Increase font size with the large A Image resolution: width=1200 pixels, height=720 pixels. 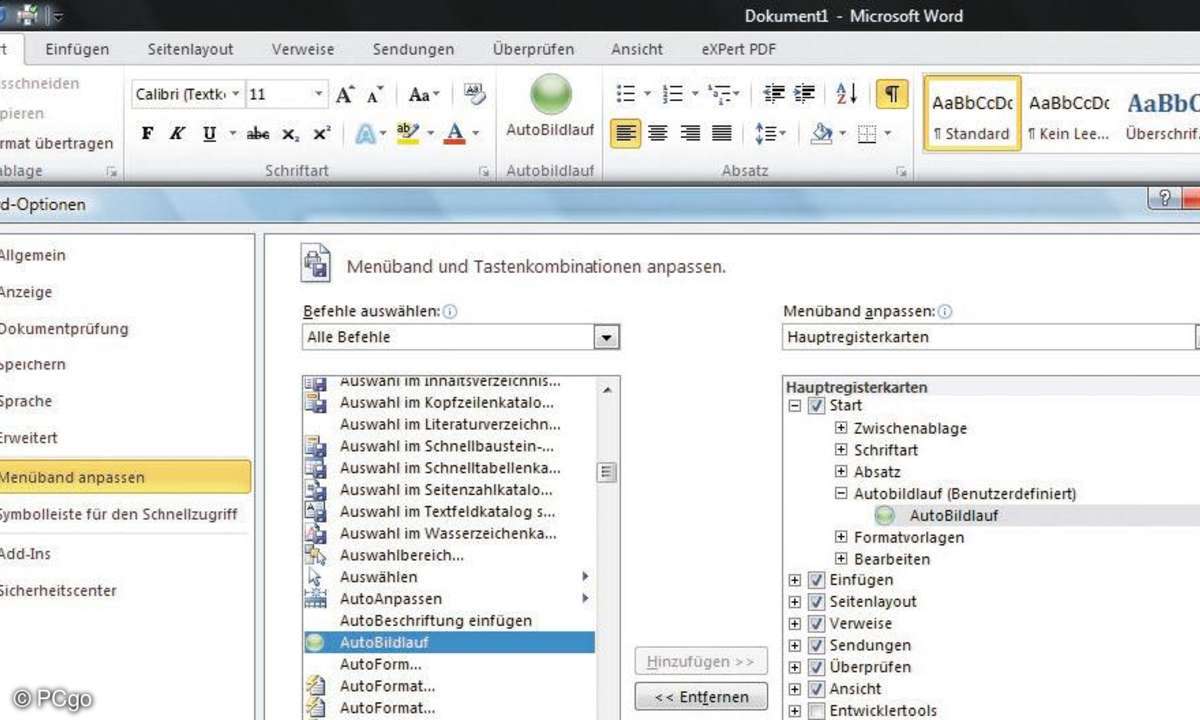(345, 95)
